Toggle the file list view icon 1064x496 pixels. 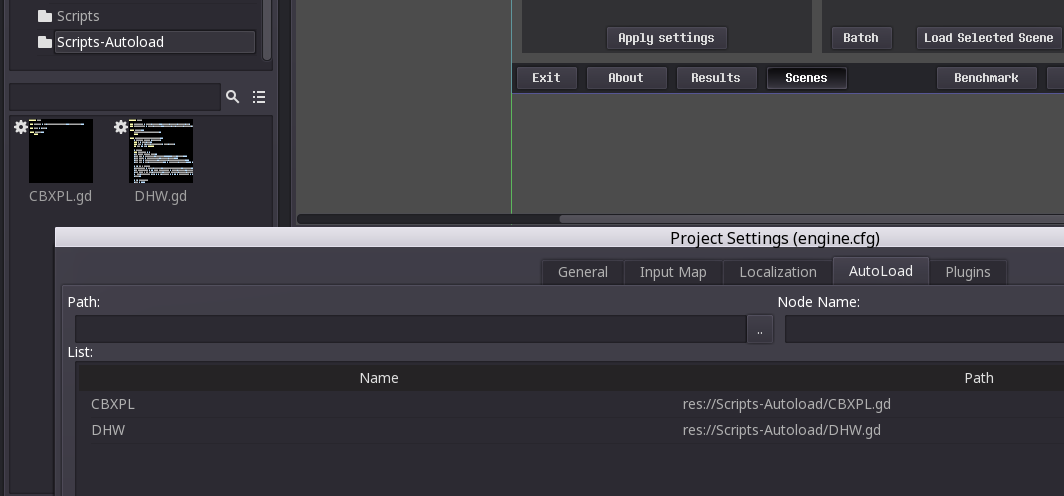pyautogui.click(x=259, y=97)
